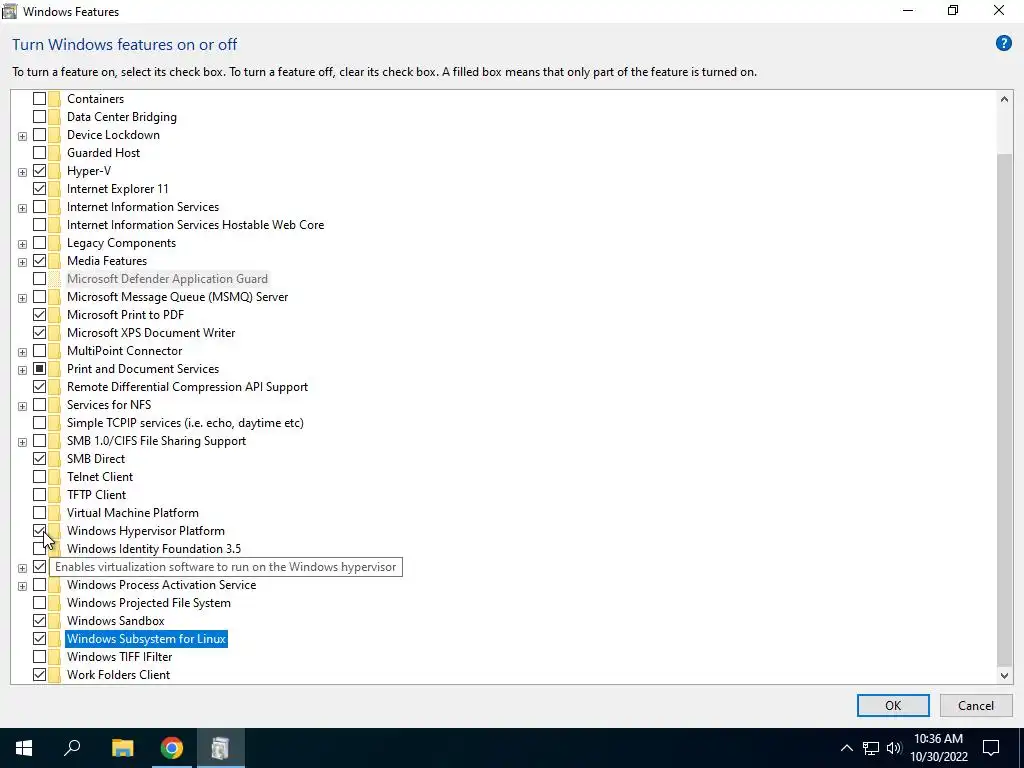
Task: Expand Print and Document Services node
Action: click(x=22, y=370)
